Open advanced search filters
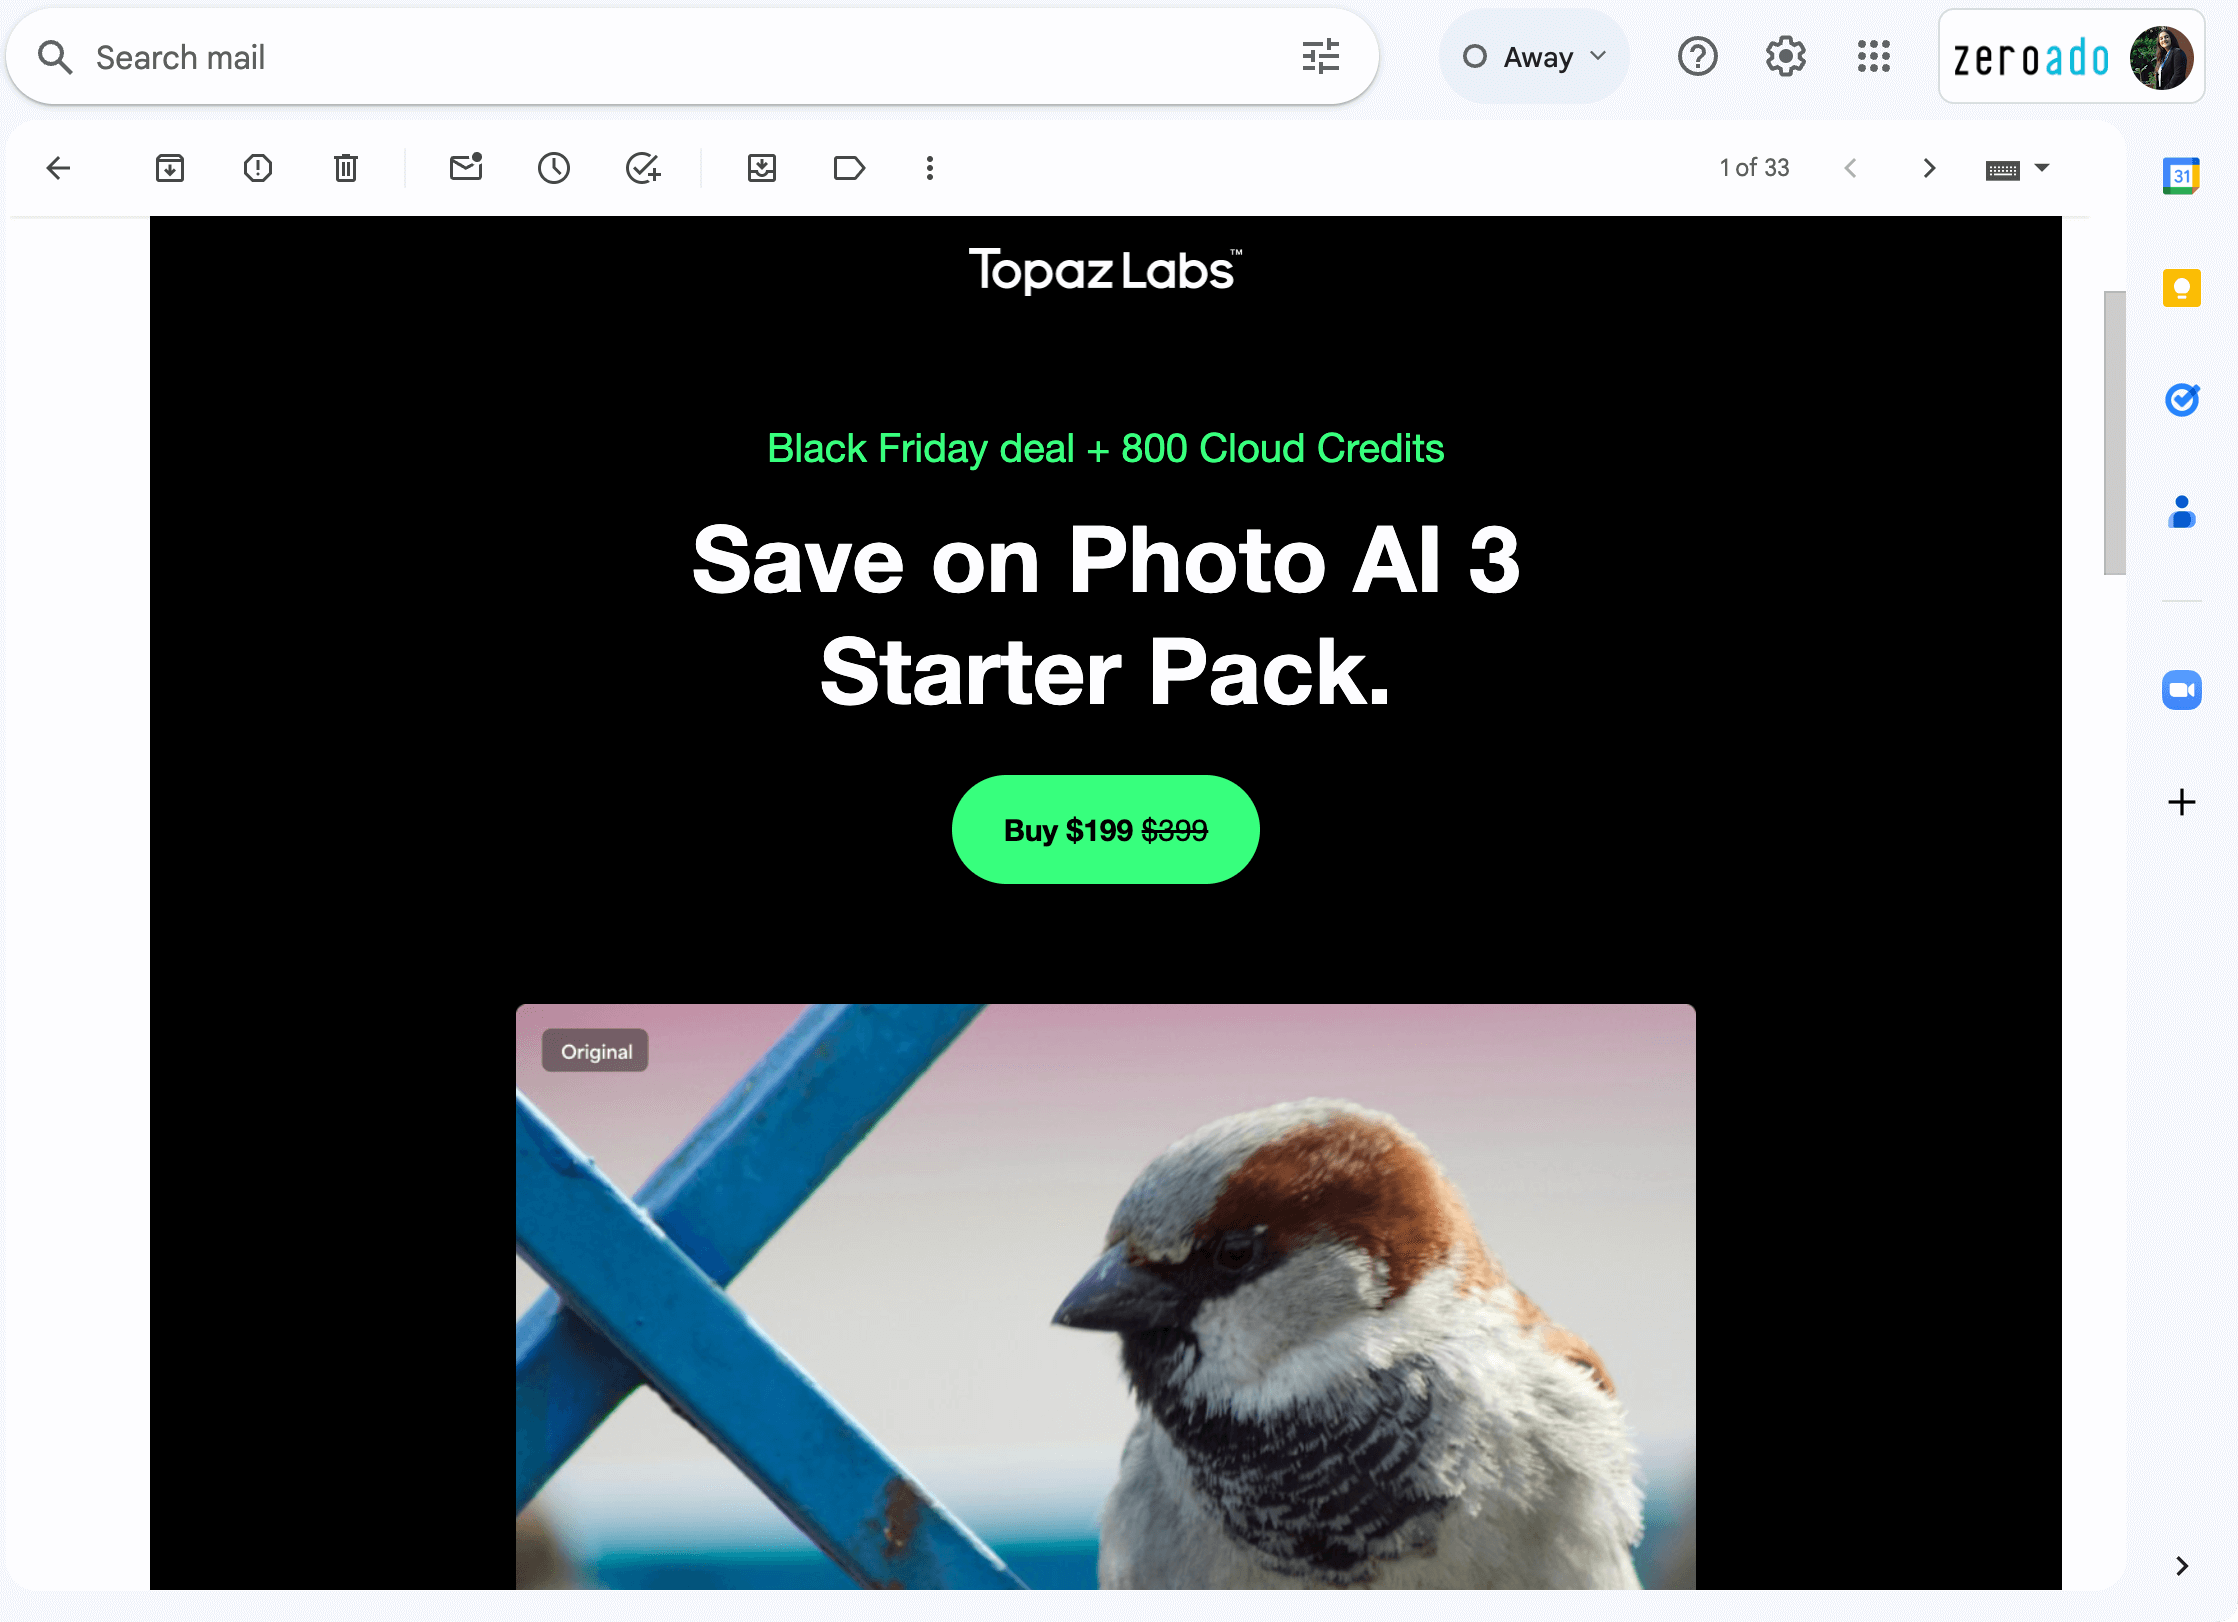The image size is (2238, 1622). pyautogui.click(x=1322, y=57)
